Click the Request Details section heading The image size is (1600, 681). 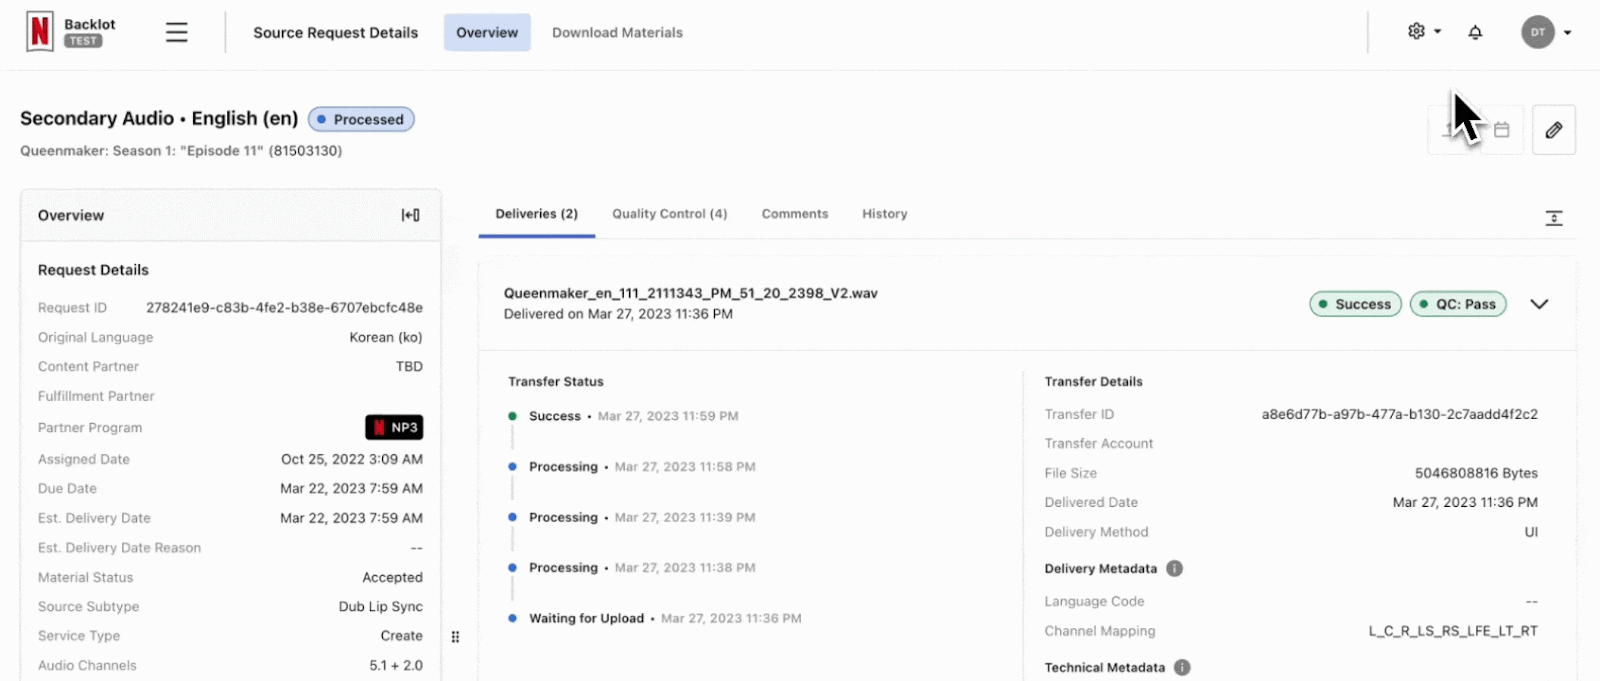[93, 270]
